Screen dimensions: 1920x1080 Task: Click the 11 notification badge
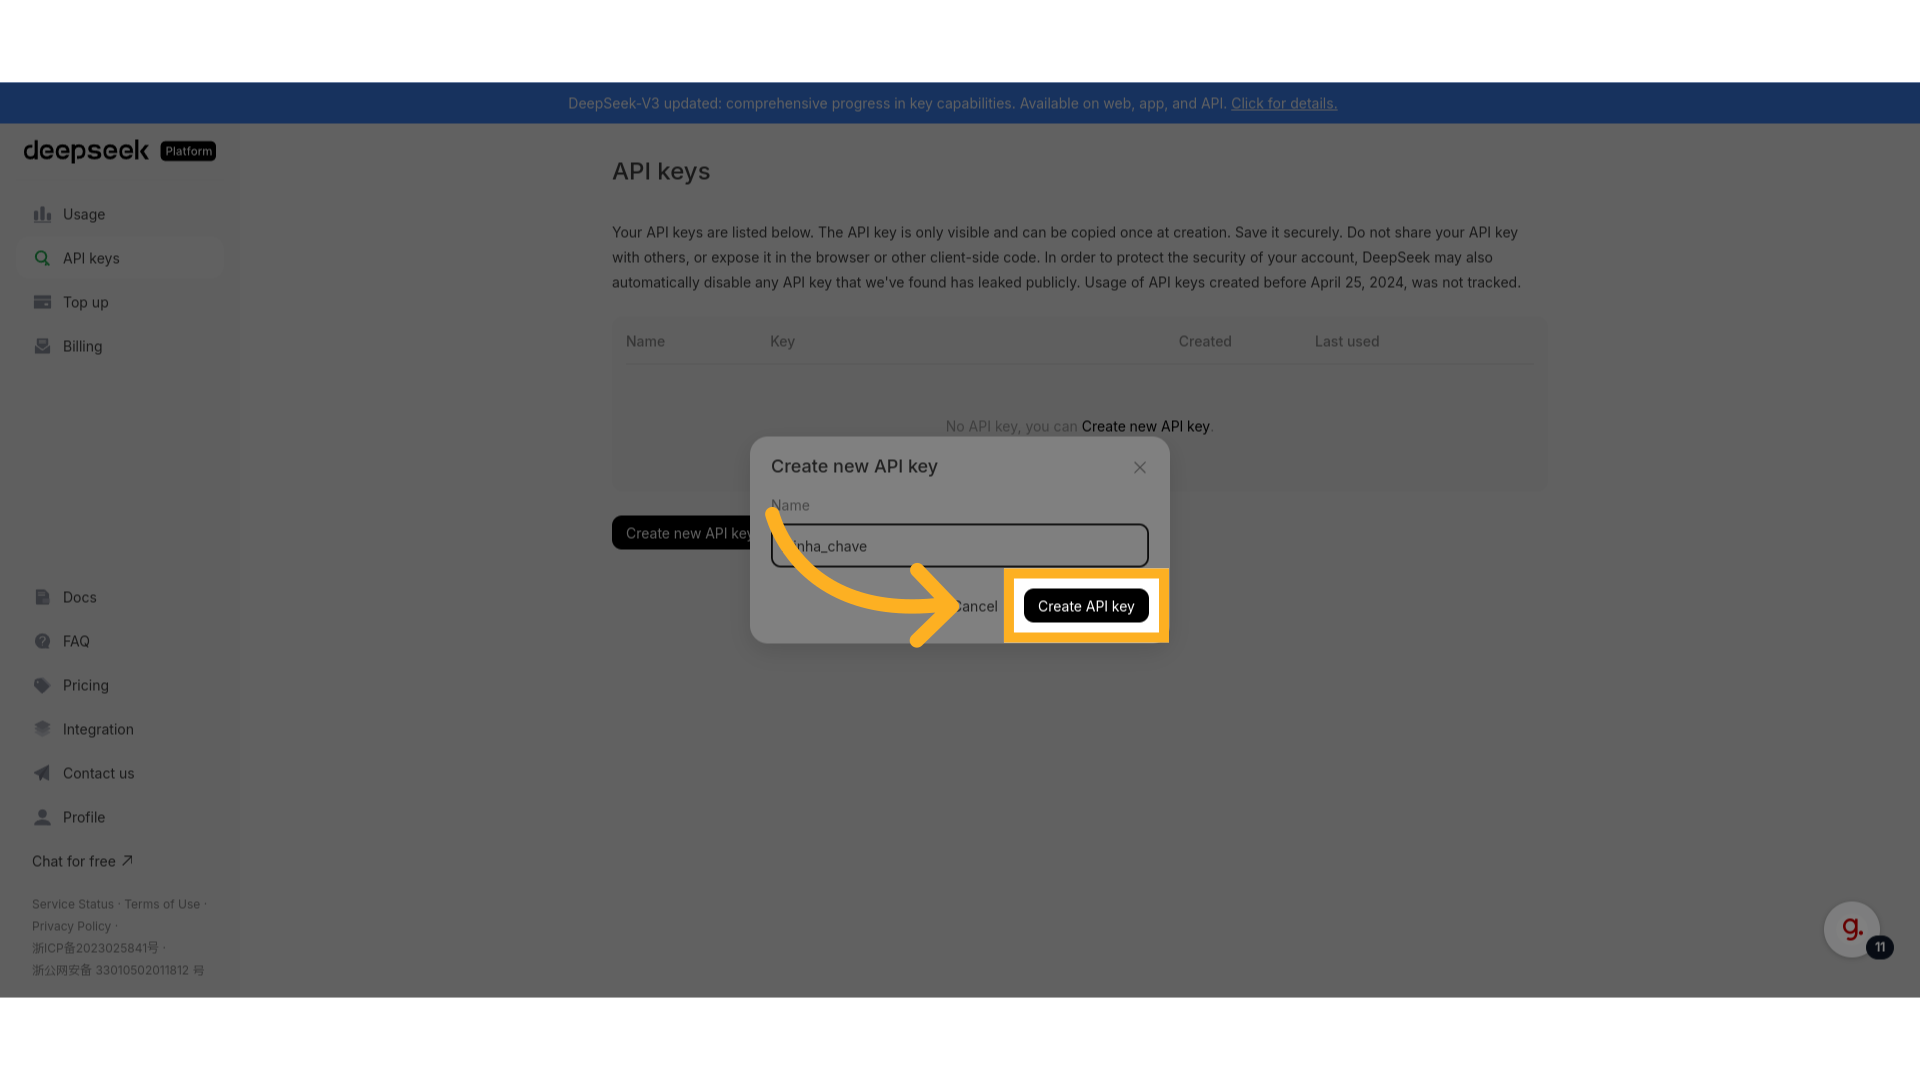1880,947
